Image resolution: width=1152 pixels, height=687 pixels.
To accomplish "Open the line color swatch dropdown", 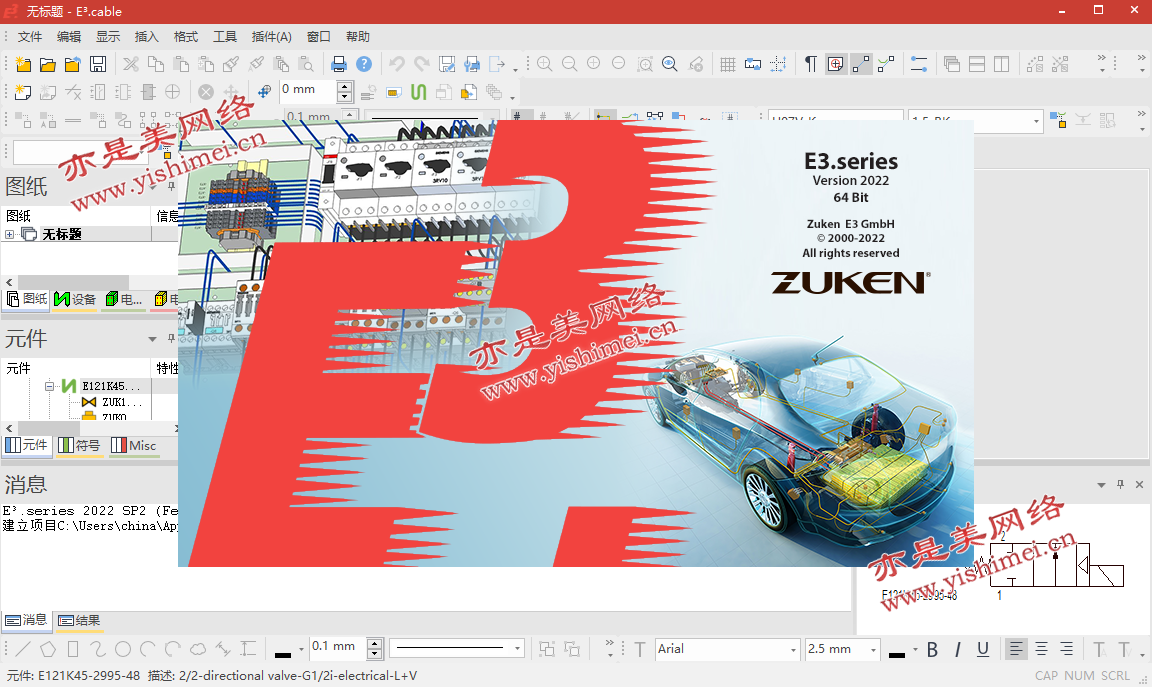I will 300,650.
